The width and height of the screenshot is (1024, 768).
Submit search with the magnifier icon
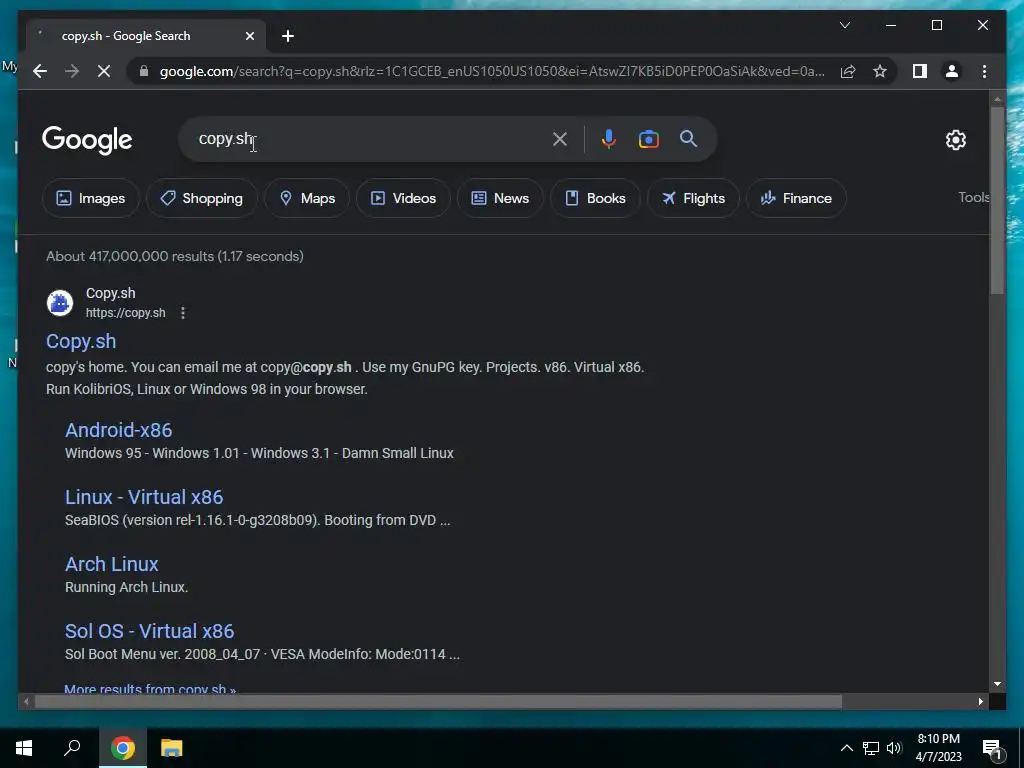(688, 139)
